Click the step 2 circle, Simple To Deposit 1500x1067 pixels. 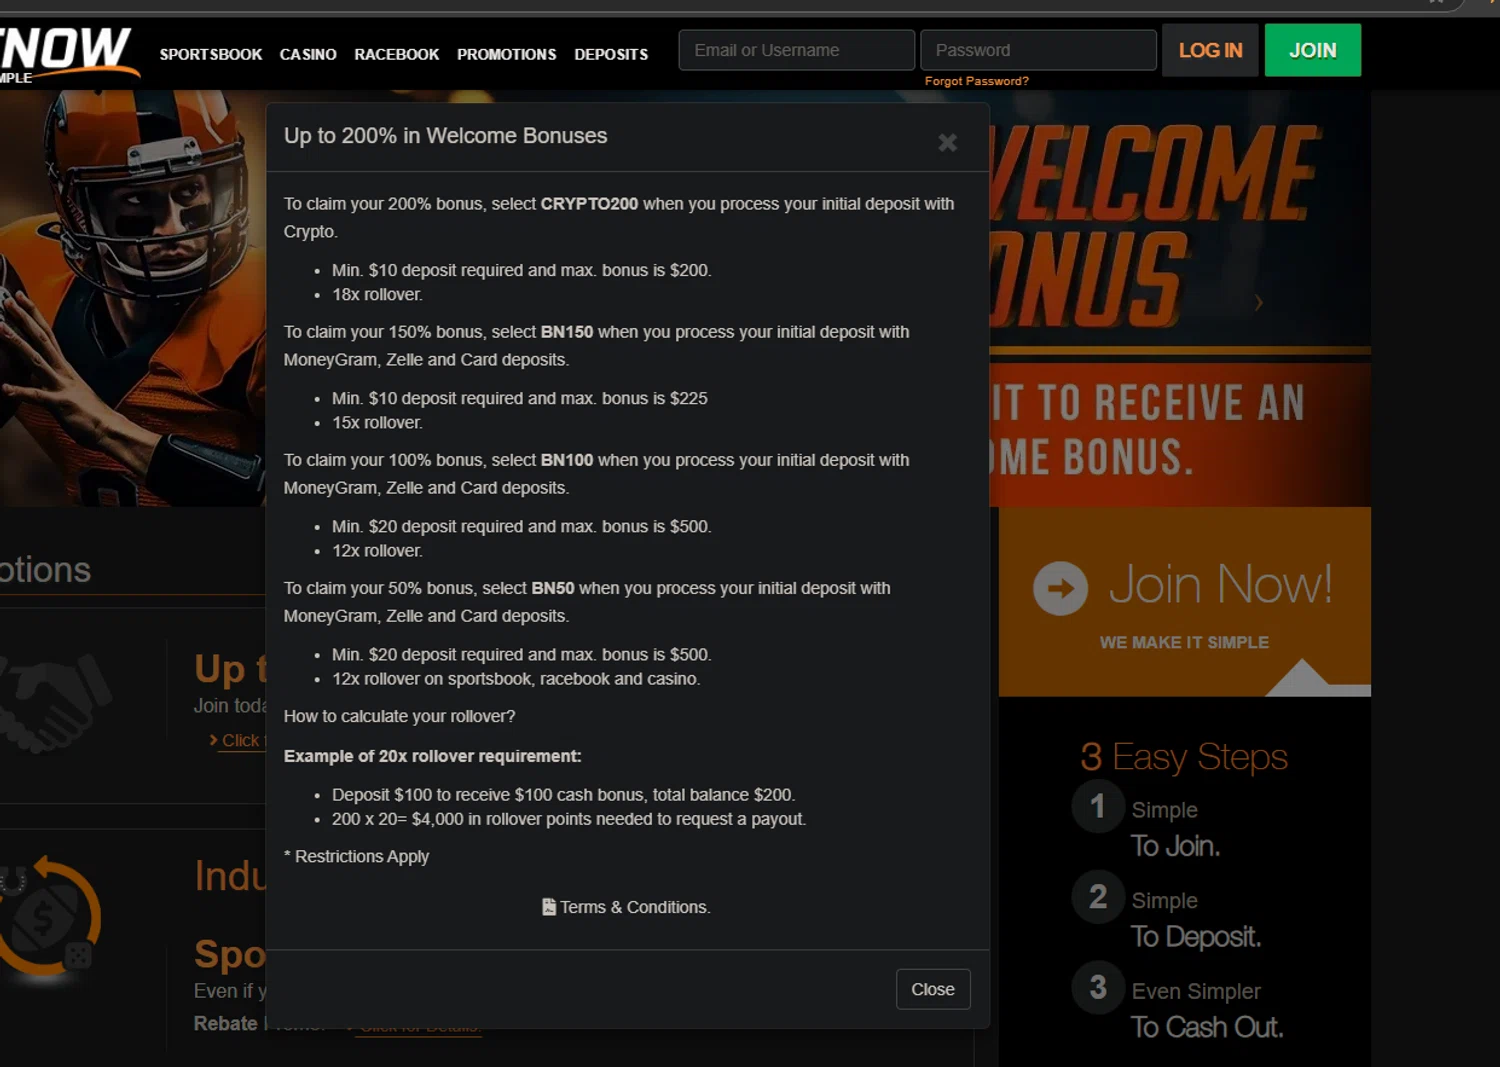1098,897
